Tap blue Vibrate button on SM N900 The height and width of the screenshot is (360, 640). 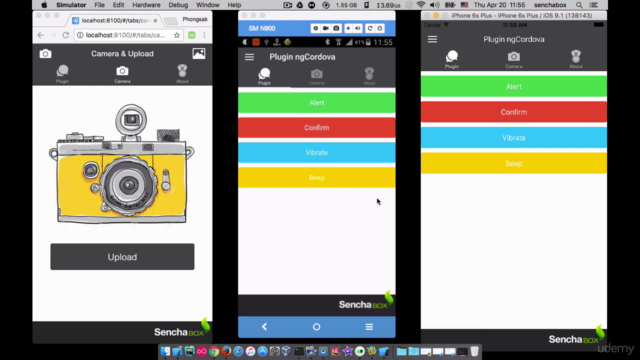point(317,153)
